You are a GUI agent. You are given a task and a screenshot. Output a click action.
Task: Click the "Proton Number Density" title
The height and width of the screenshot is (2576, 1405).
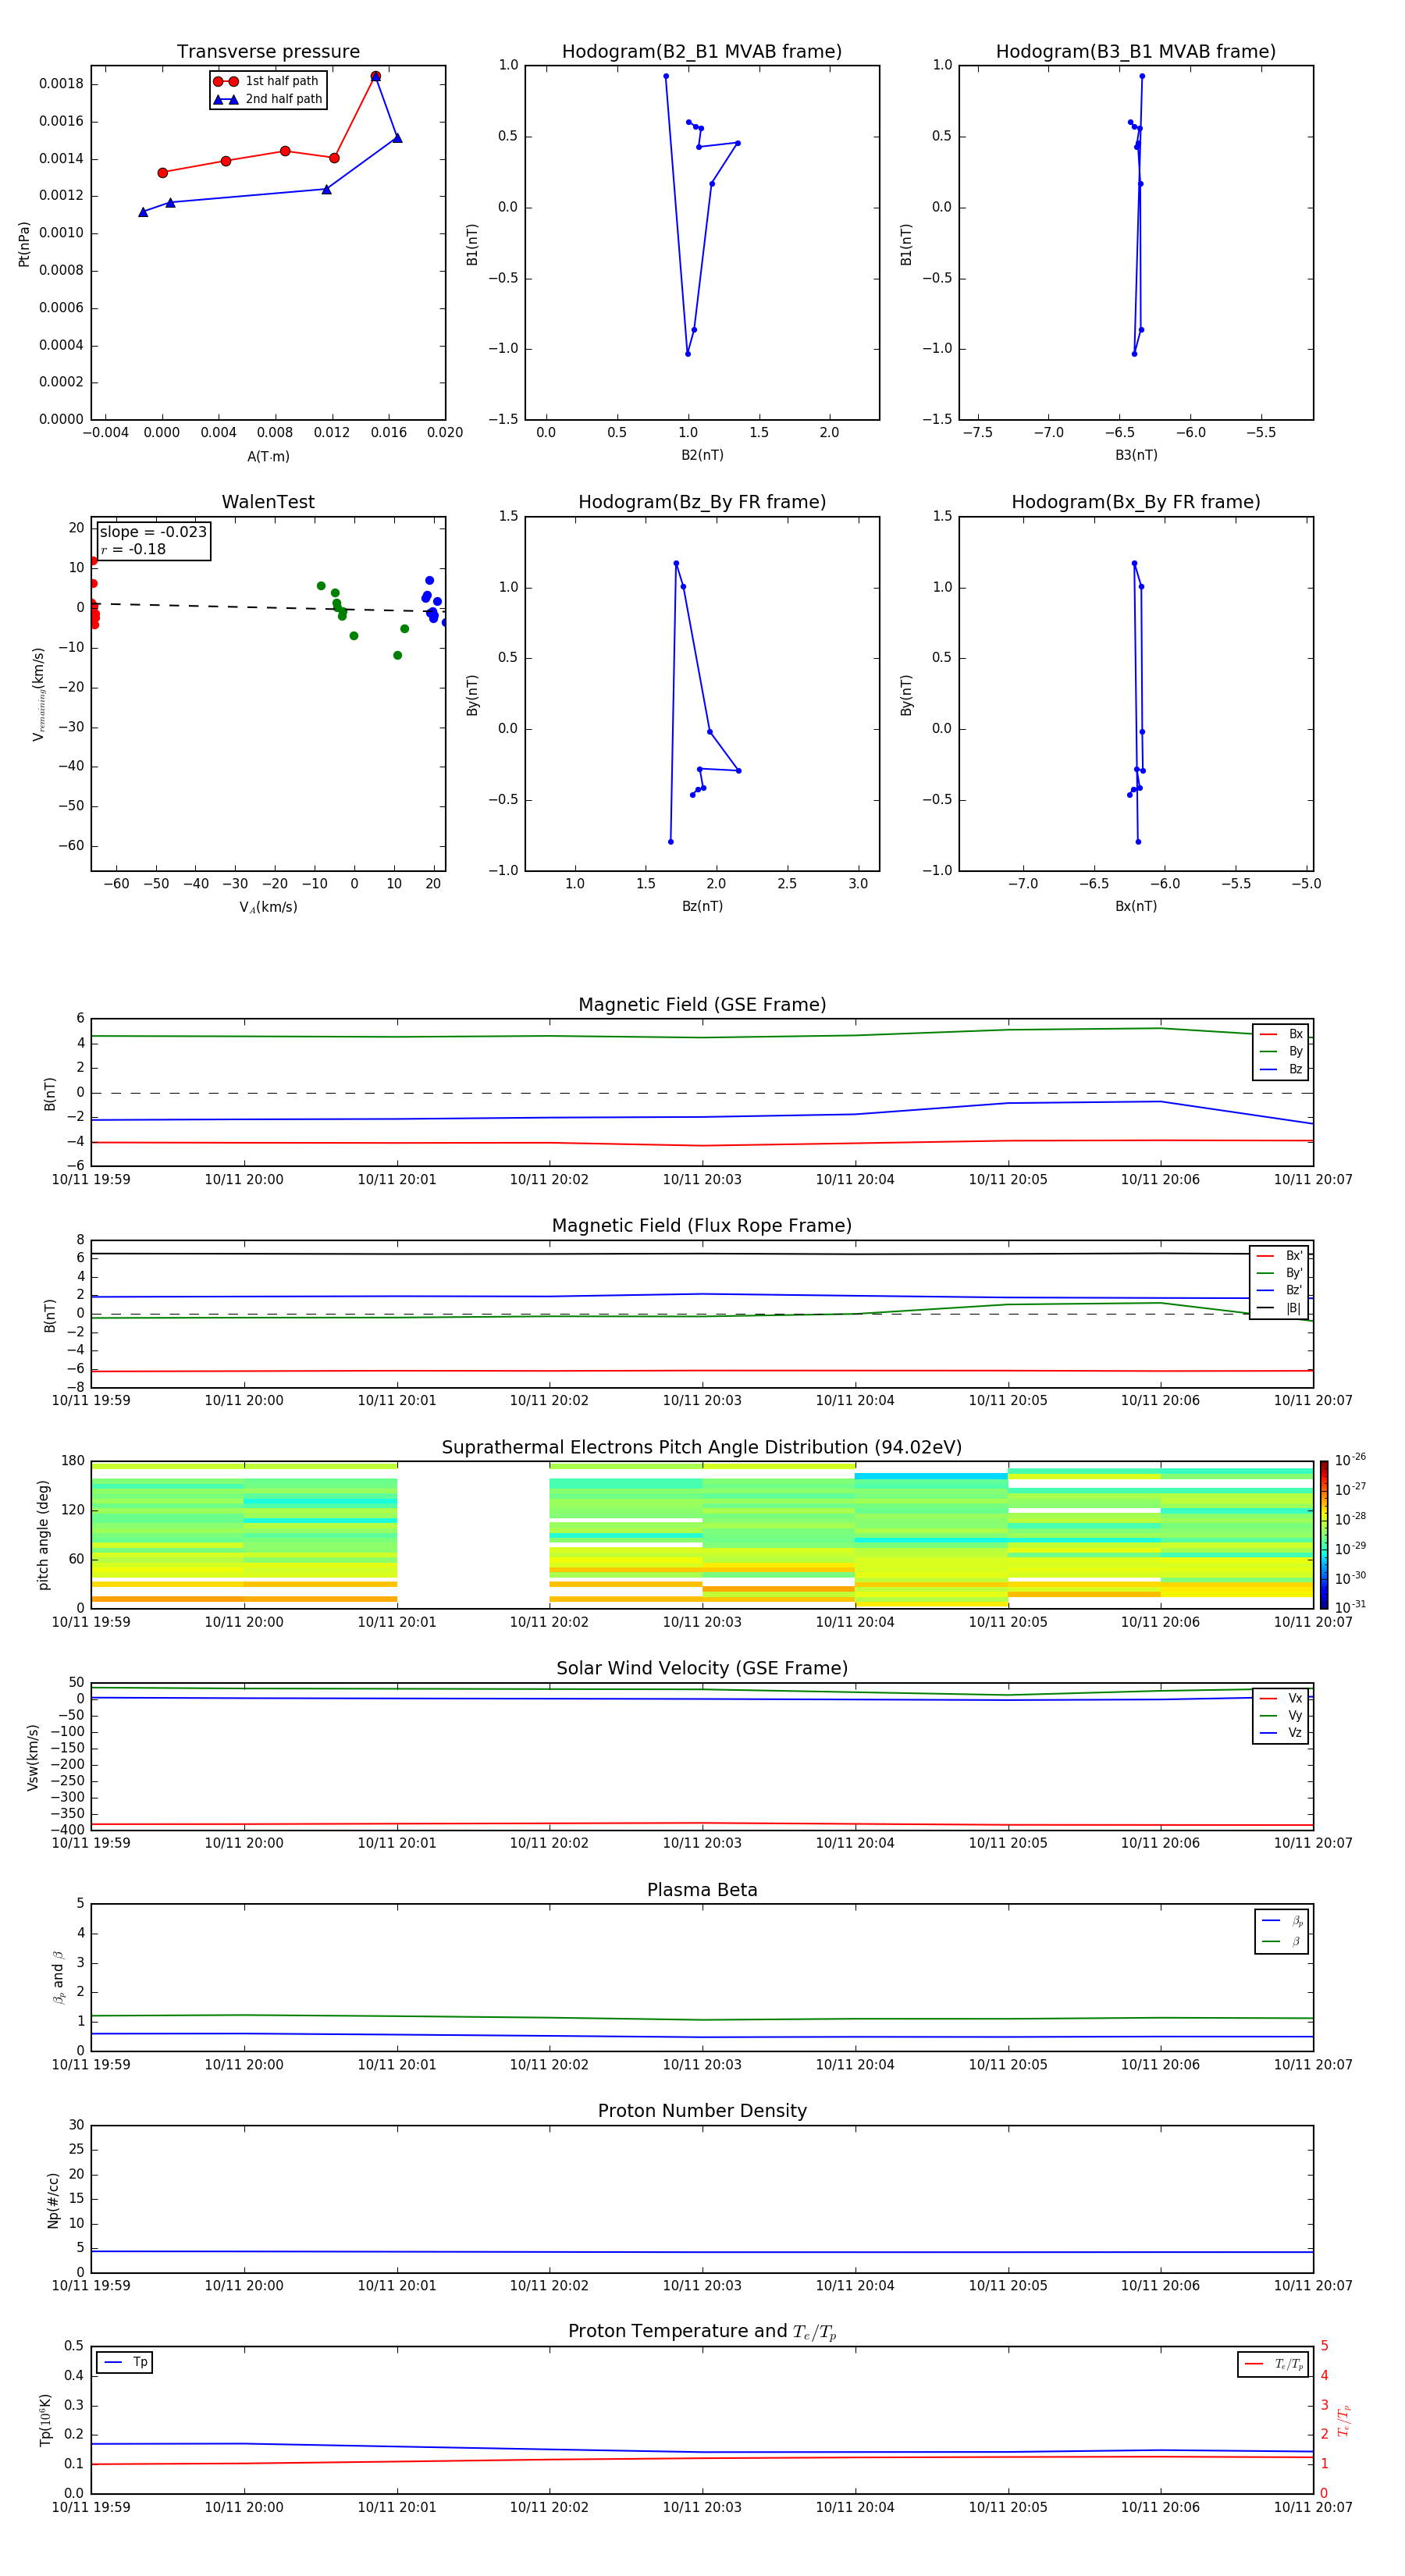(x=702, y=2111)
